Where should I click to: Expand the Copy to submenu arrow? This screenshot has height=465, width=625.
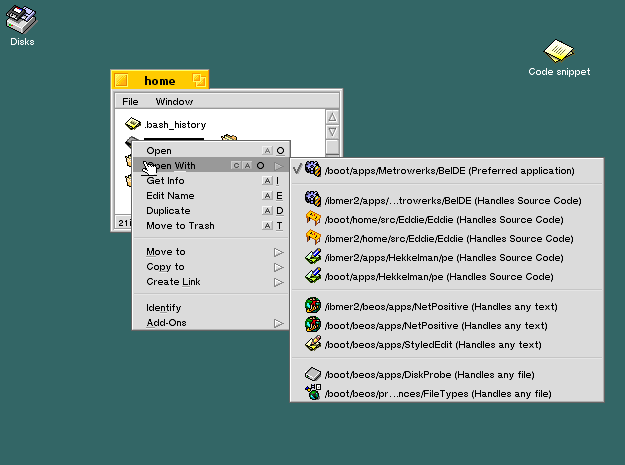pos(279,267)
